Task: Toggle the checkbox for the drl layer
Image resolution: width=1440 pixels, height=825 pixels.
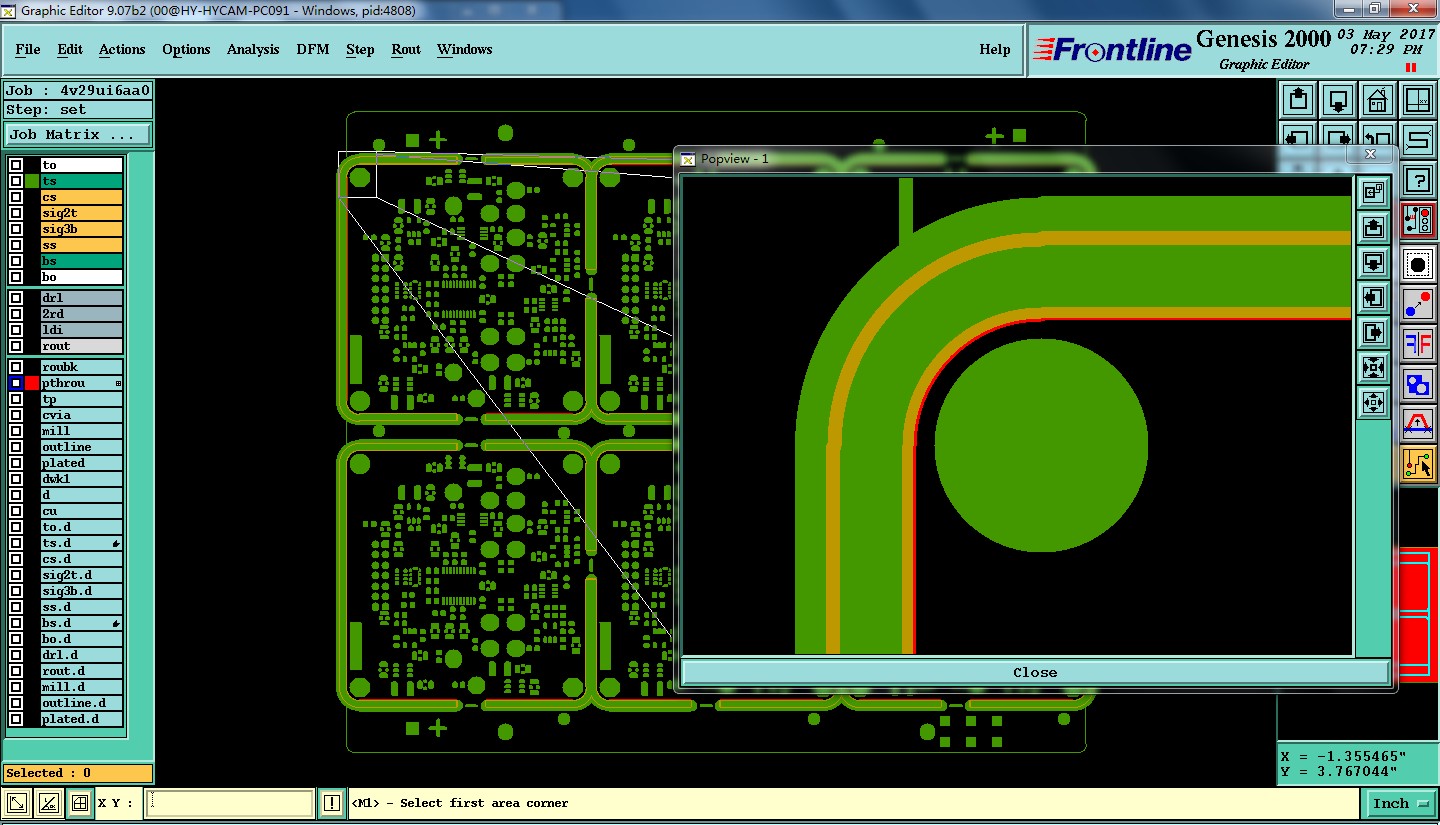Action: 16,298
